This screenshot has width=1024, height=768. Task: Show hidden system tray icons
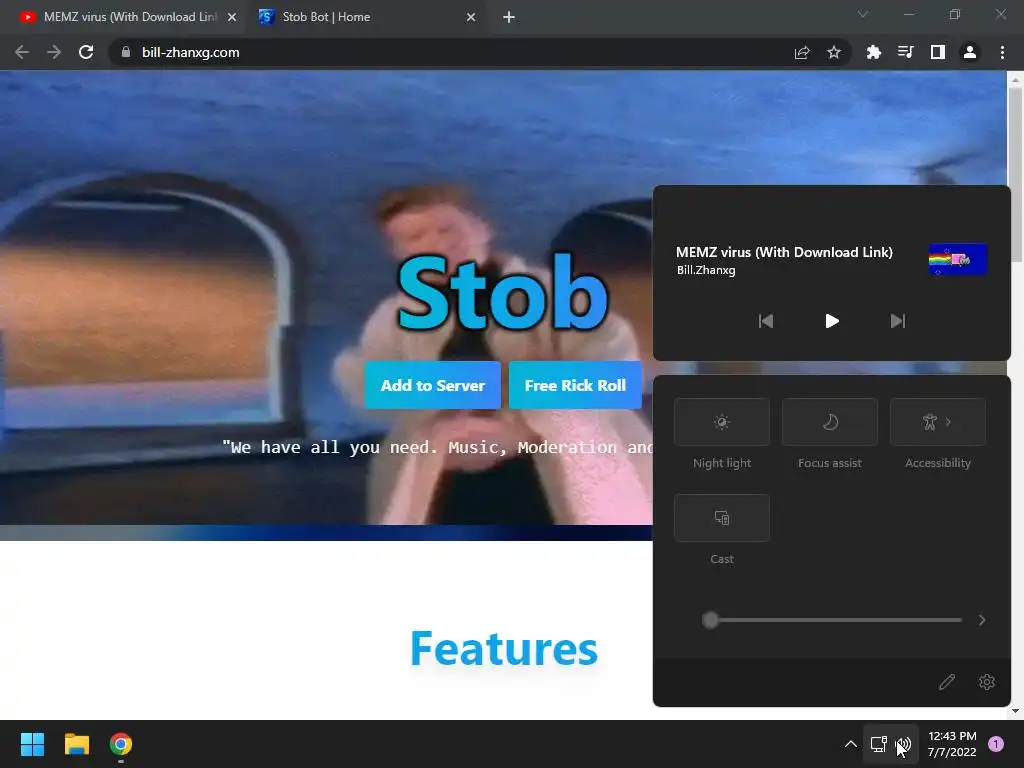pyautogui.click(x=850, y=744)
